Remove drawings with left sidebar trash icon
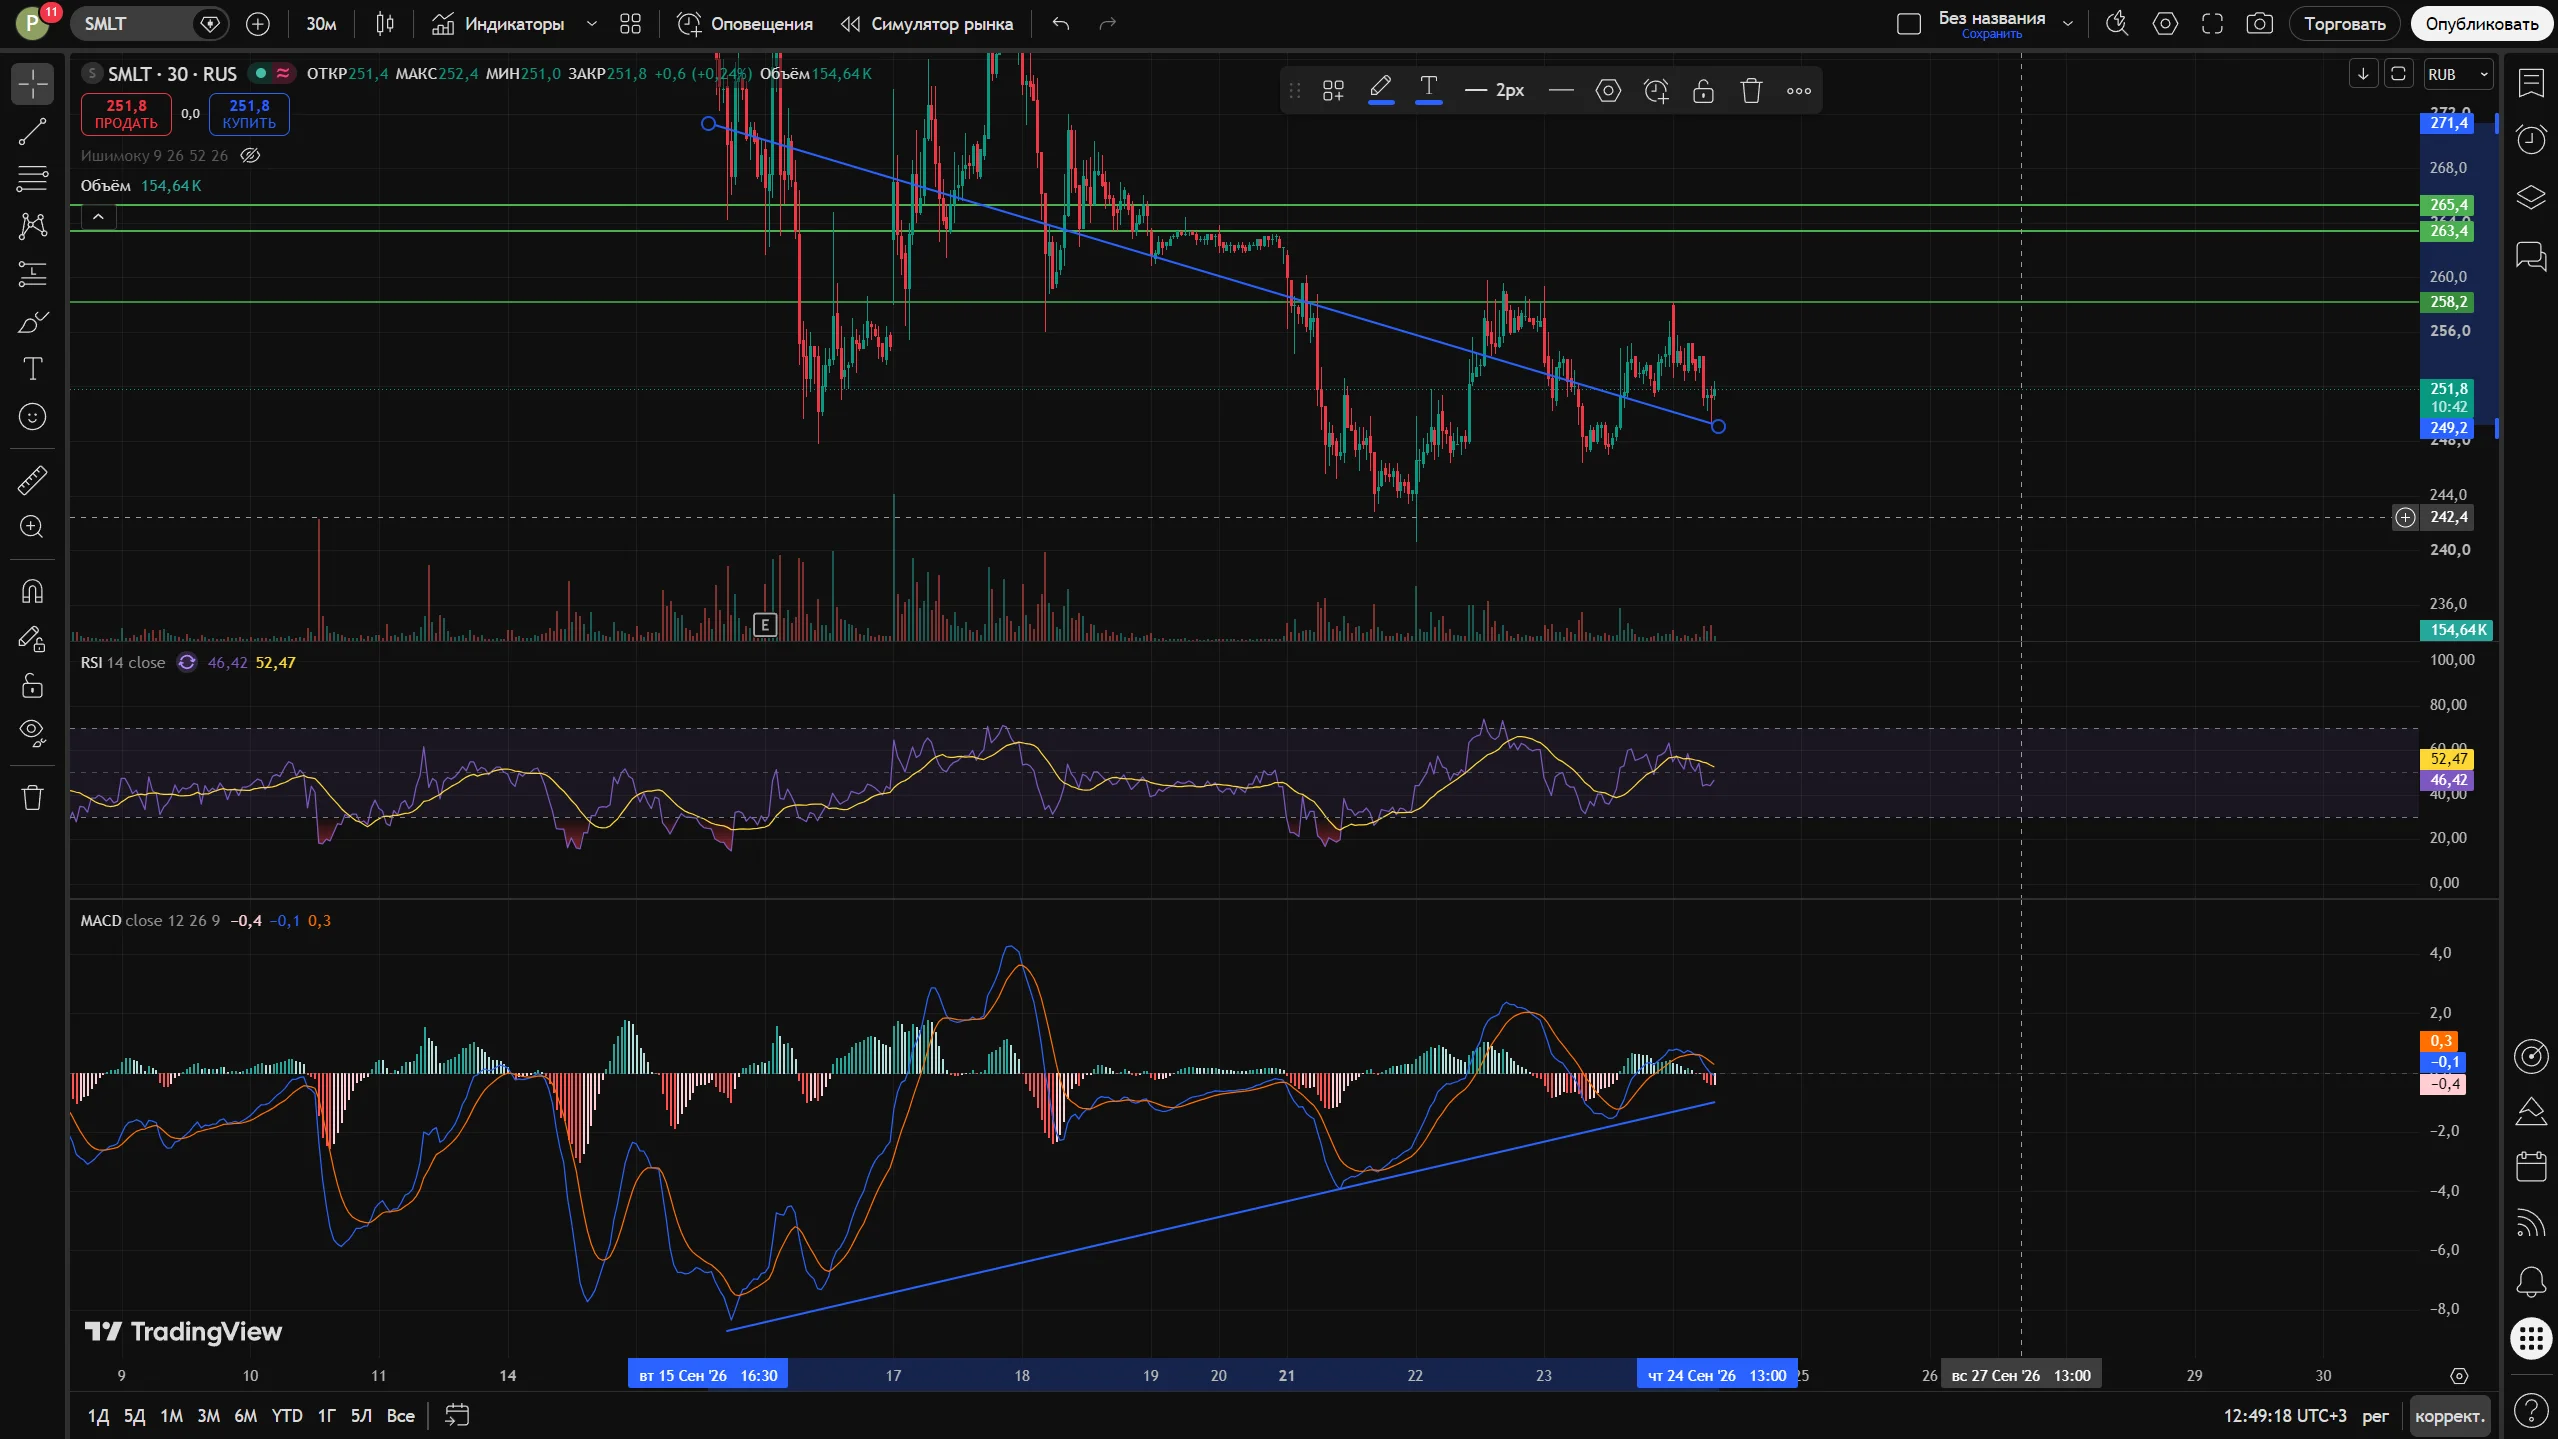The width and height of the screenshot is (2558, 1439). pyautogui.click(x=33, y=797)
